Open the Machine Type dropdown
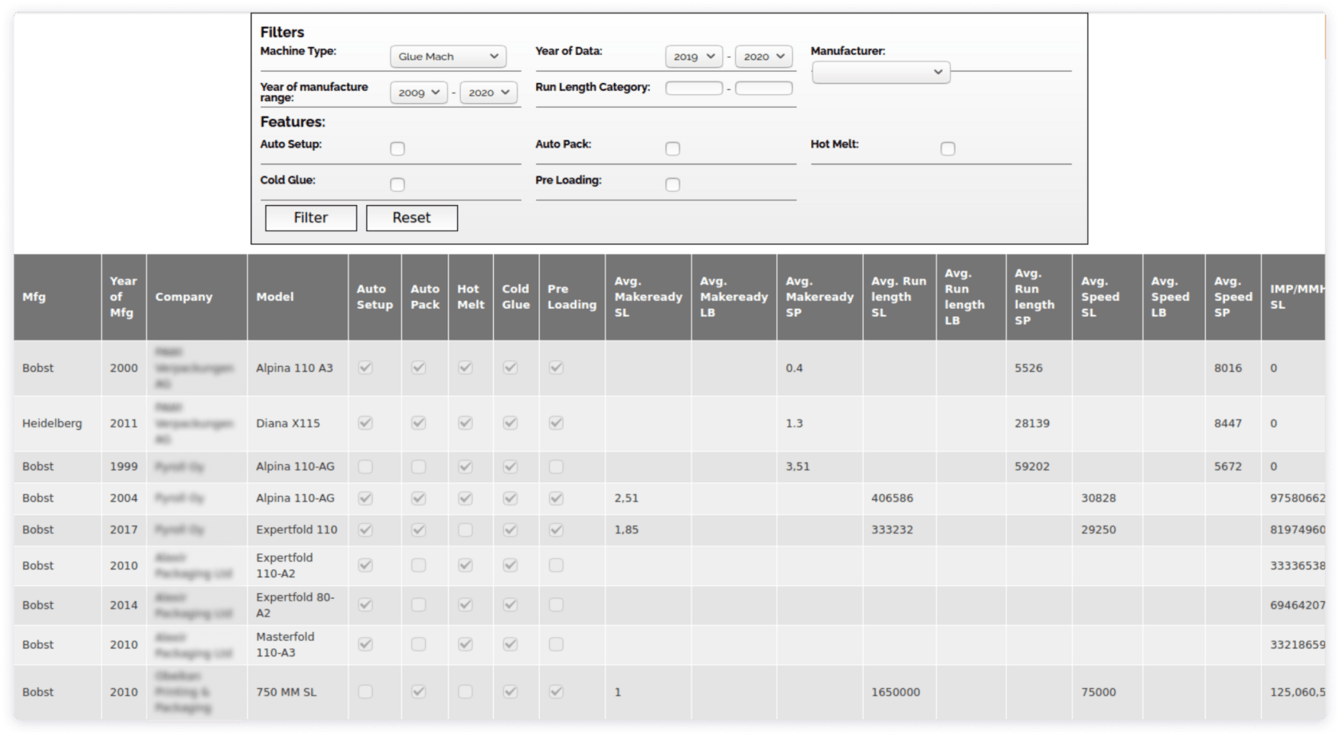The width and height of the screenshot is (1340, 736). pyautogui.click(x=448, y=57)
